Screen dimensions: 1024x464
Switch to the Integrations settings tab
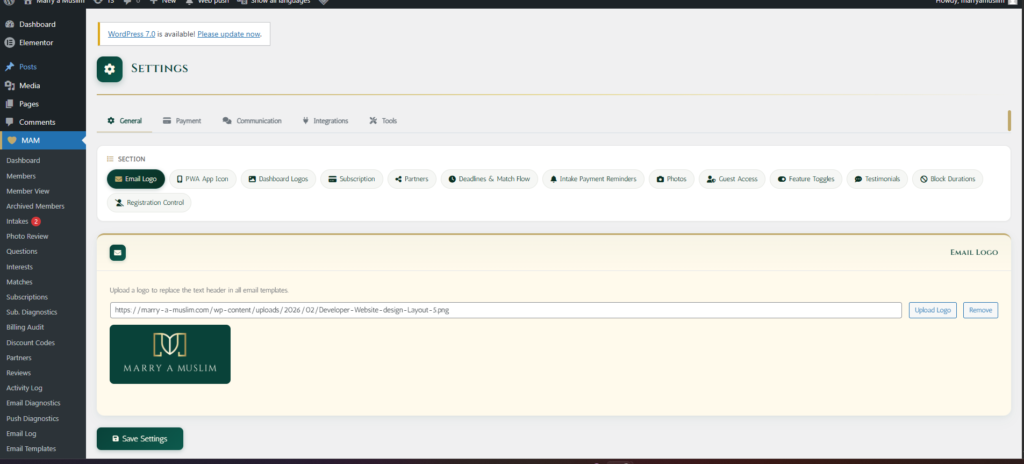click(x=325, y=121)
